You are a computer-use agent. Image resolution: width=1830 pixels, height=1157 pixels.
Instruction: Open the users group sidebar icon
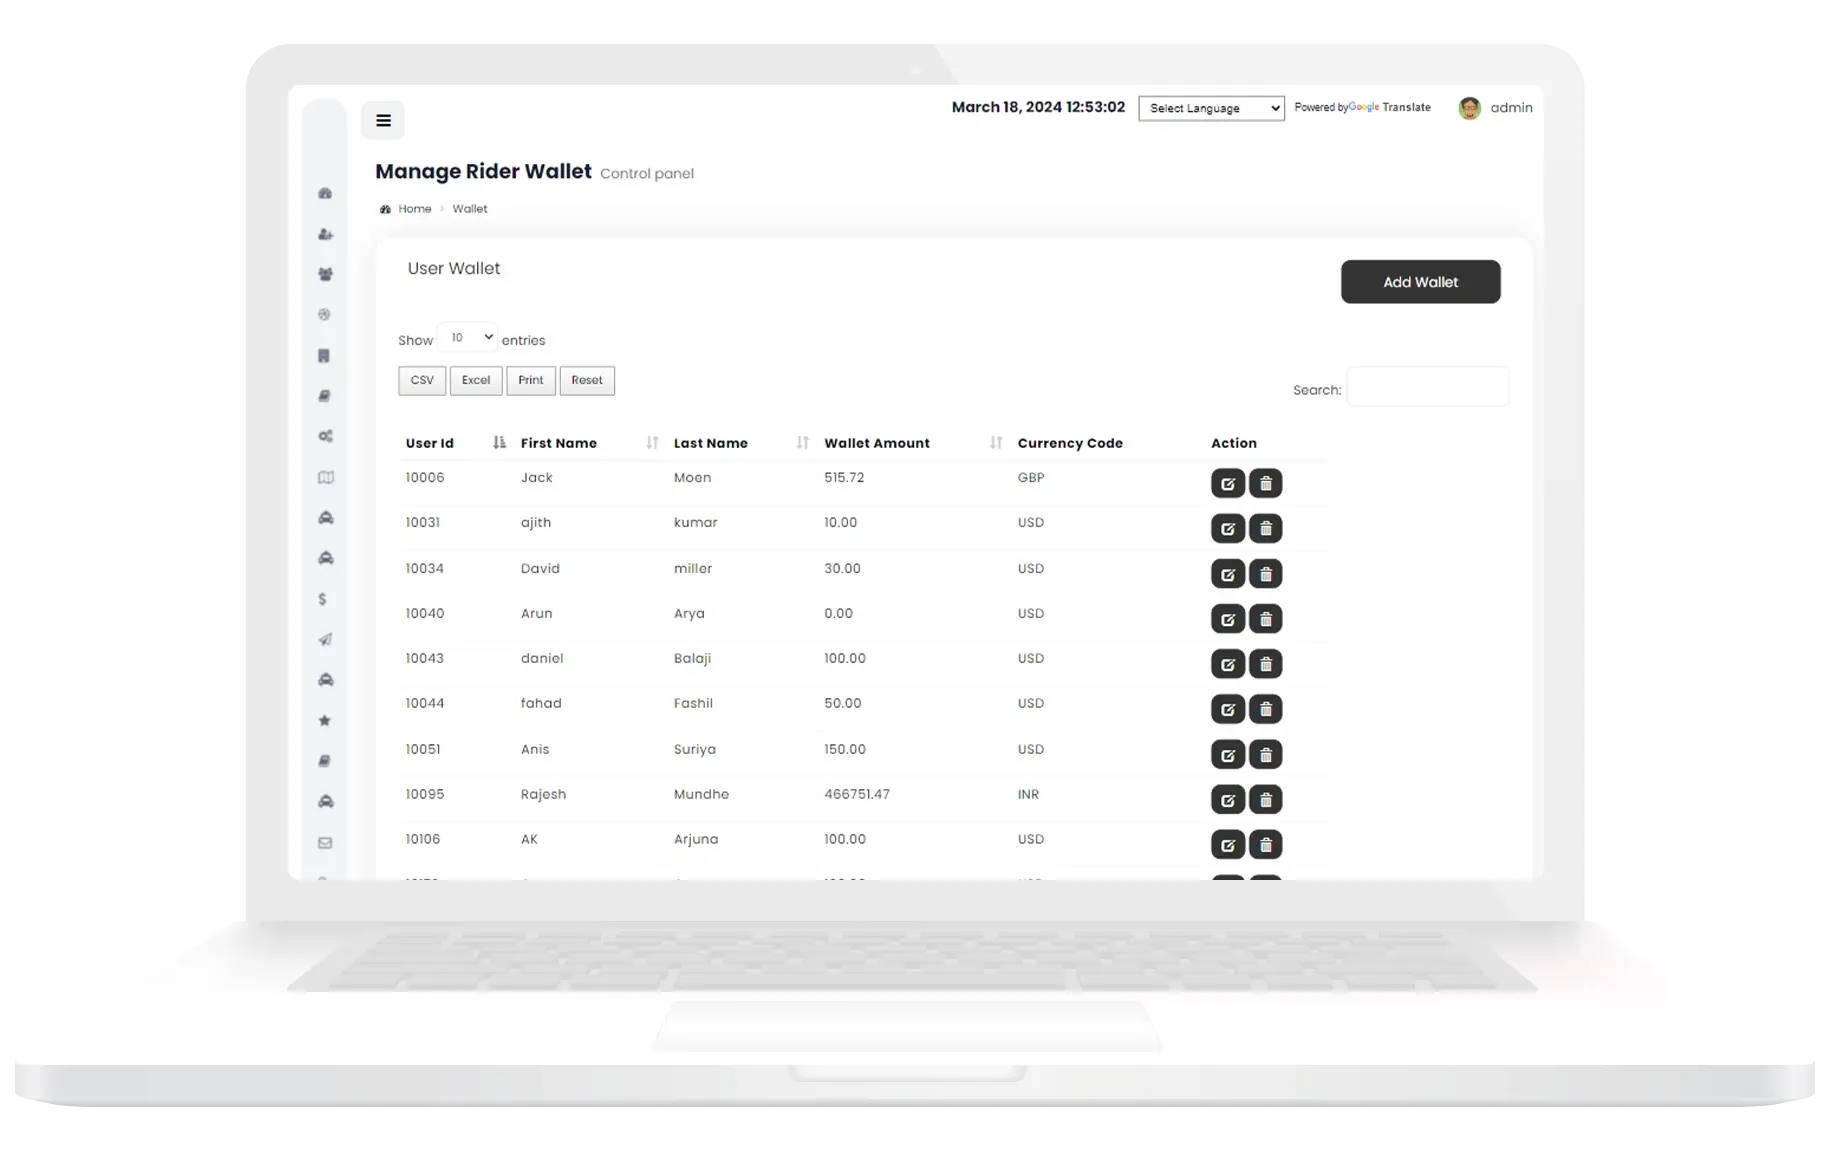tap(325, 274)
